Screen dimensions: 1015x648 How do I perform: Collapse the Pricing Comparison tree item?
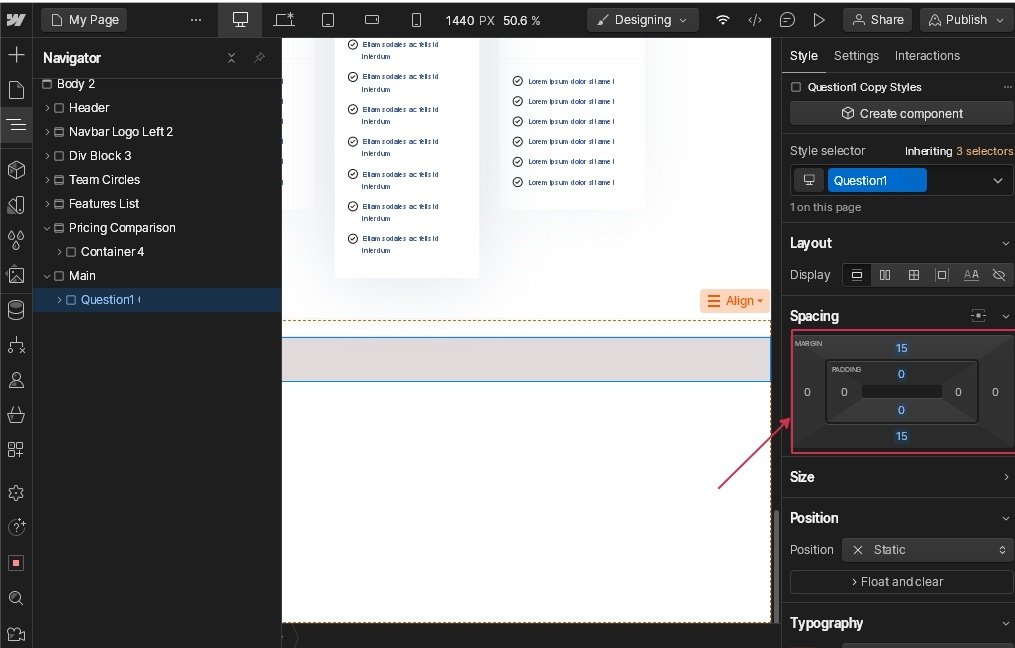[47, 228]
